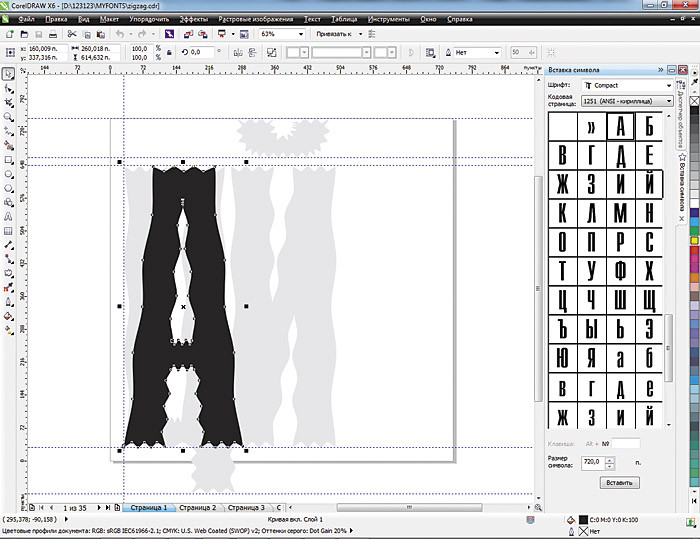Select the Smart fill tool

coord(8,146)
